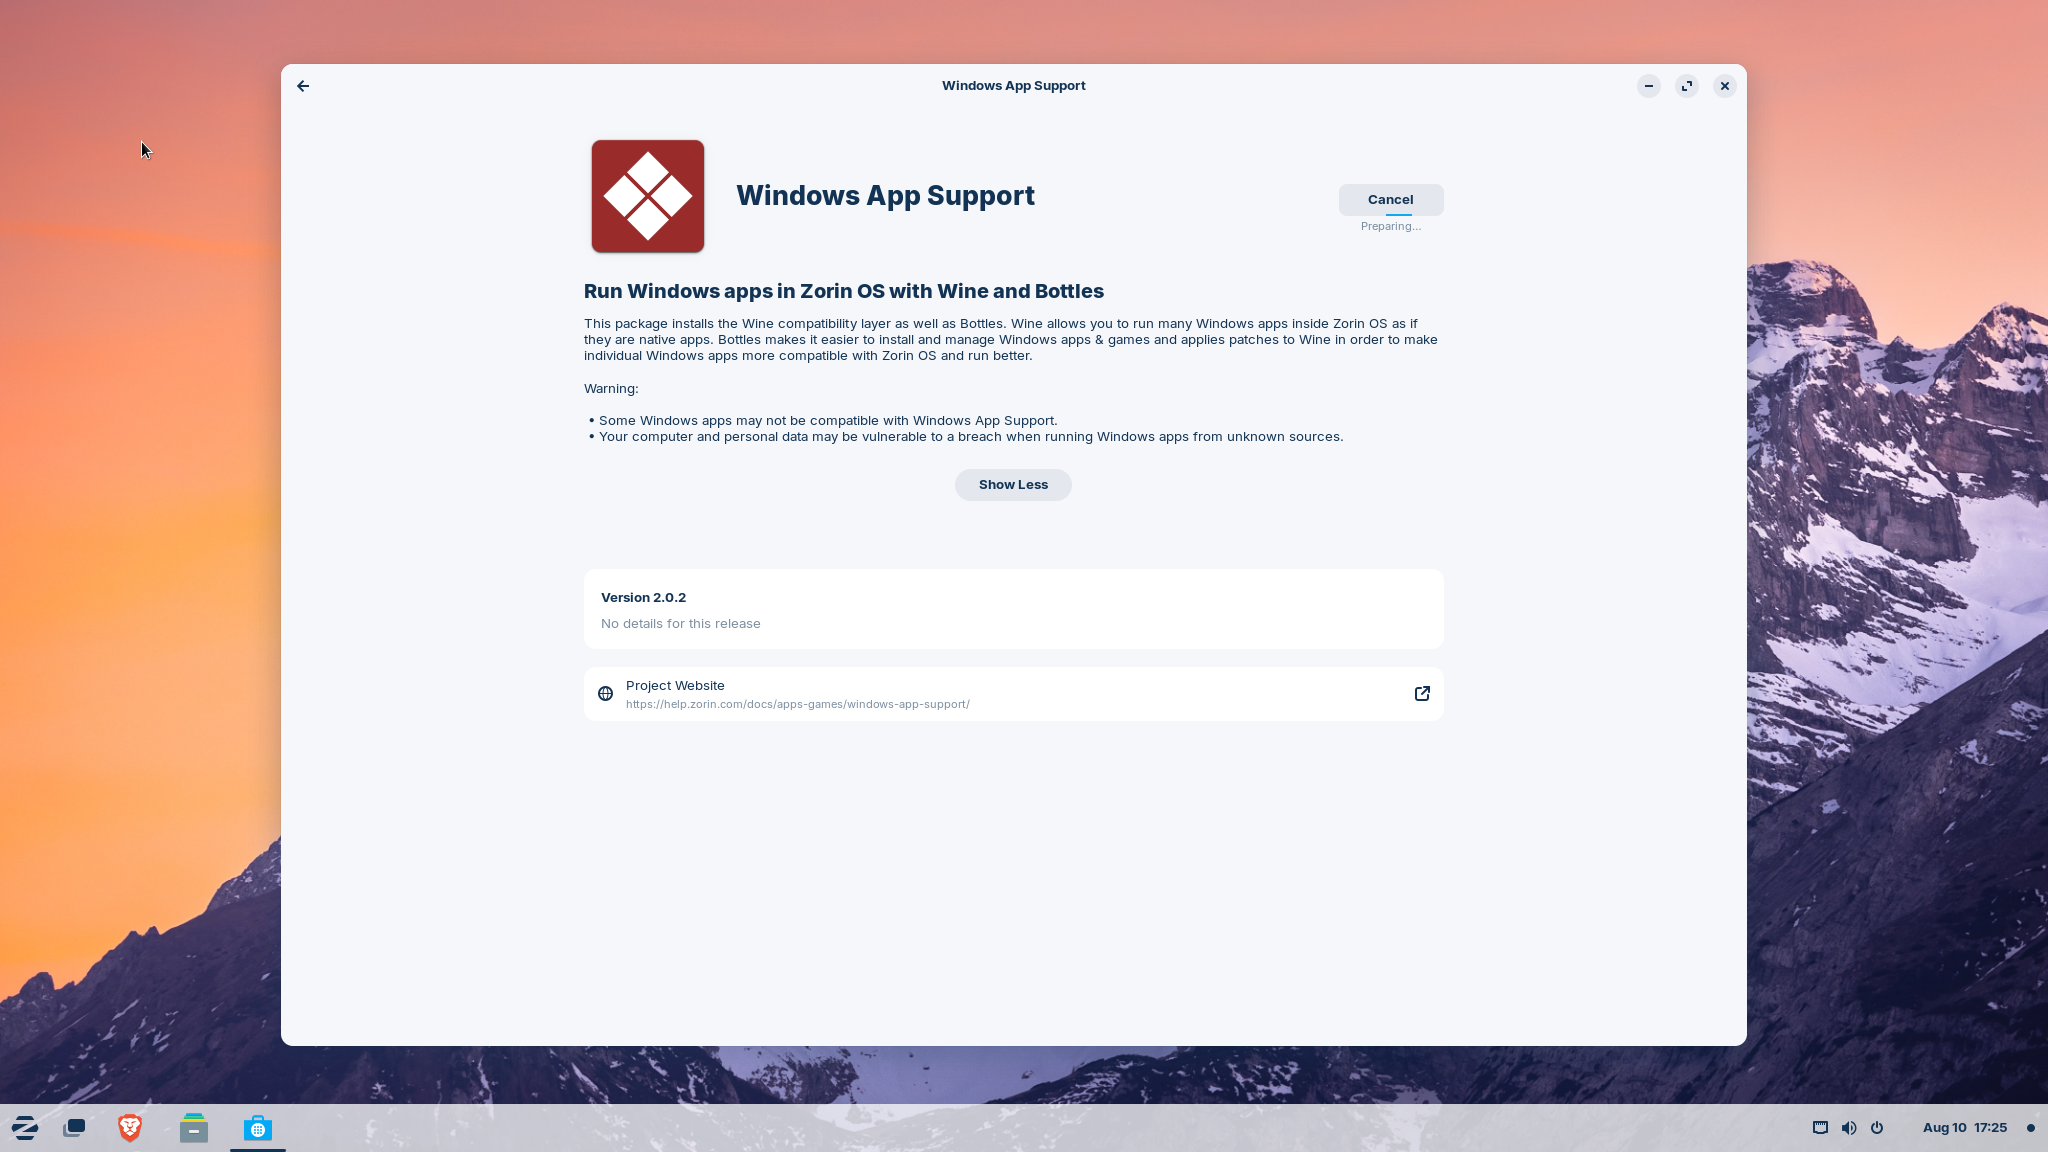This screenshot has width=2048, height=1152.
Task: Click the globe icon beside Project Website
Action: (605, 693)
